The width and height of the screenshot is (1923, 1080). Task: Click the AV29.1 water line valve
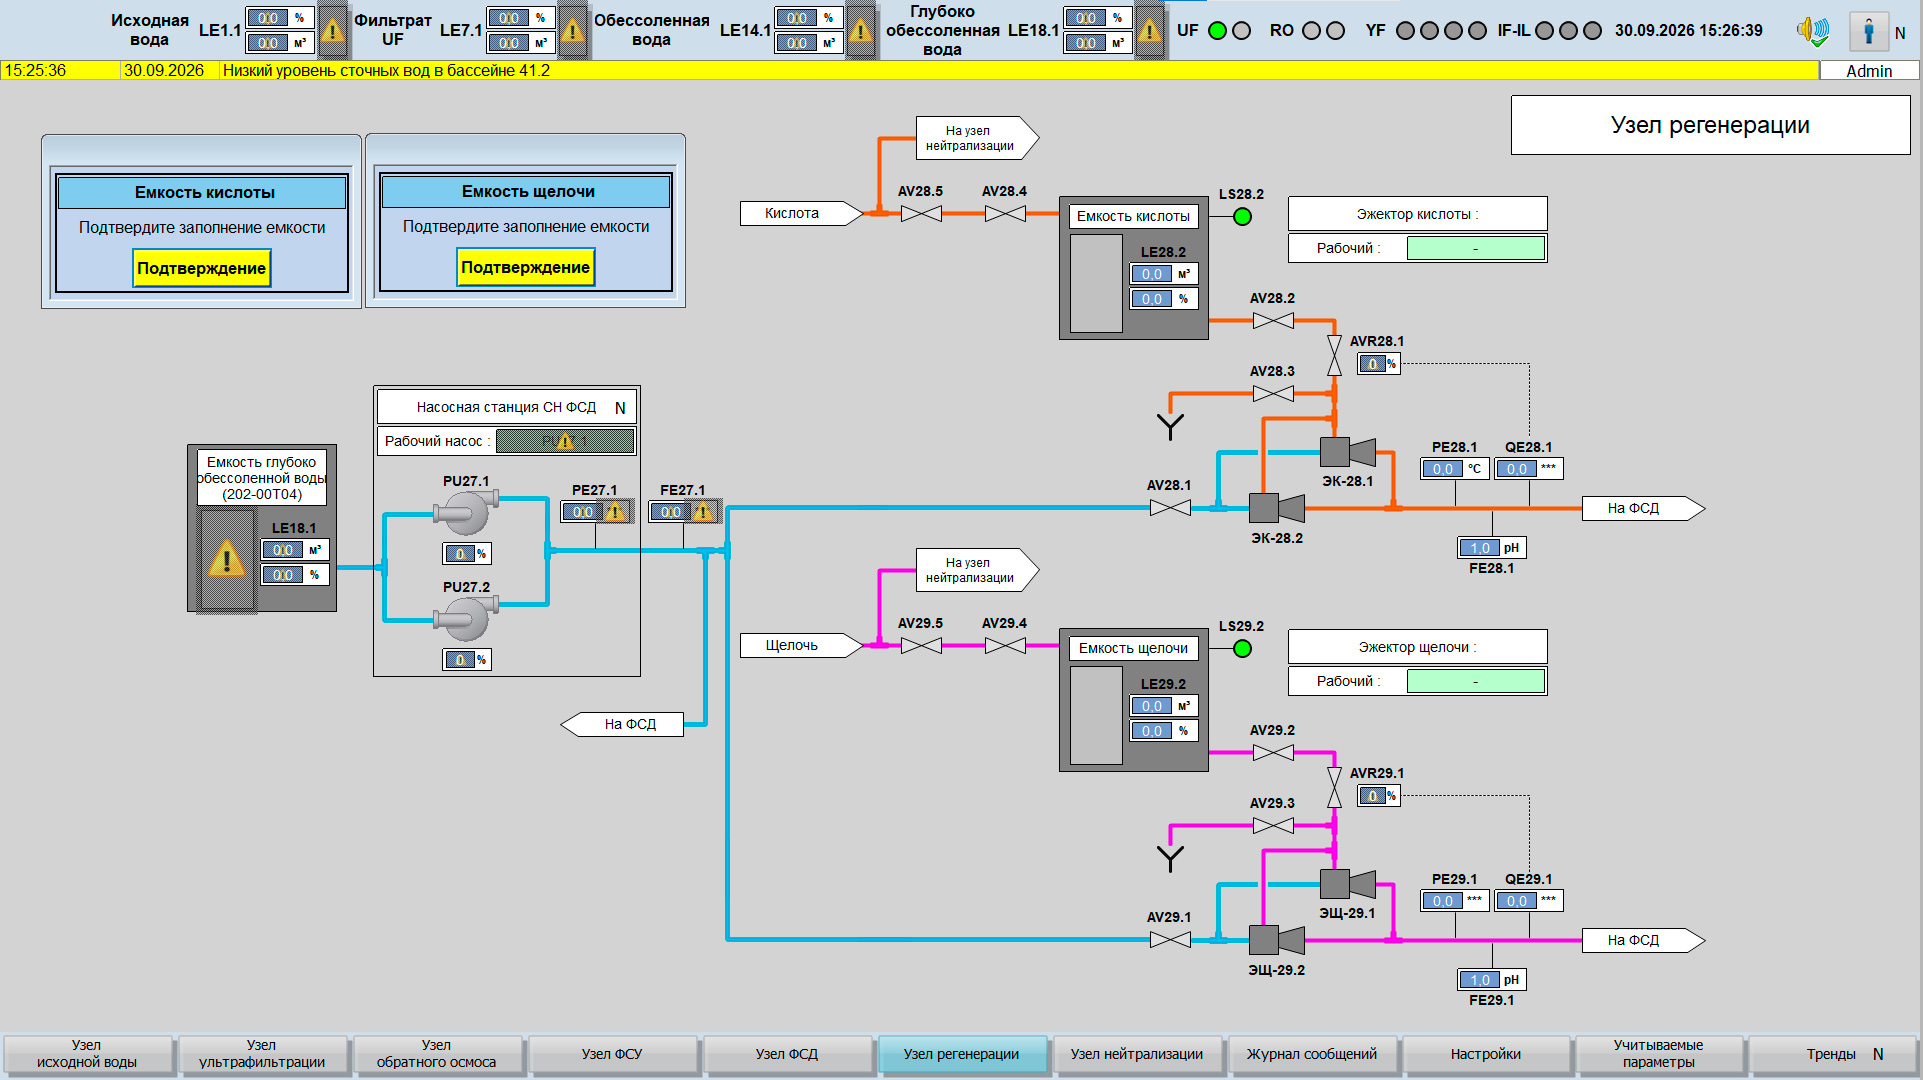click(1170, 940)
